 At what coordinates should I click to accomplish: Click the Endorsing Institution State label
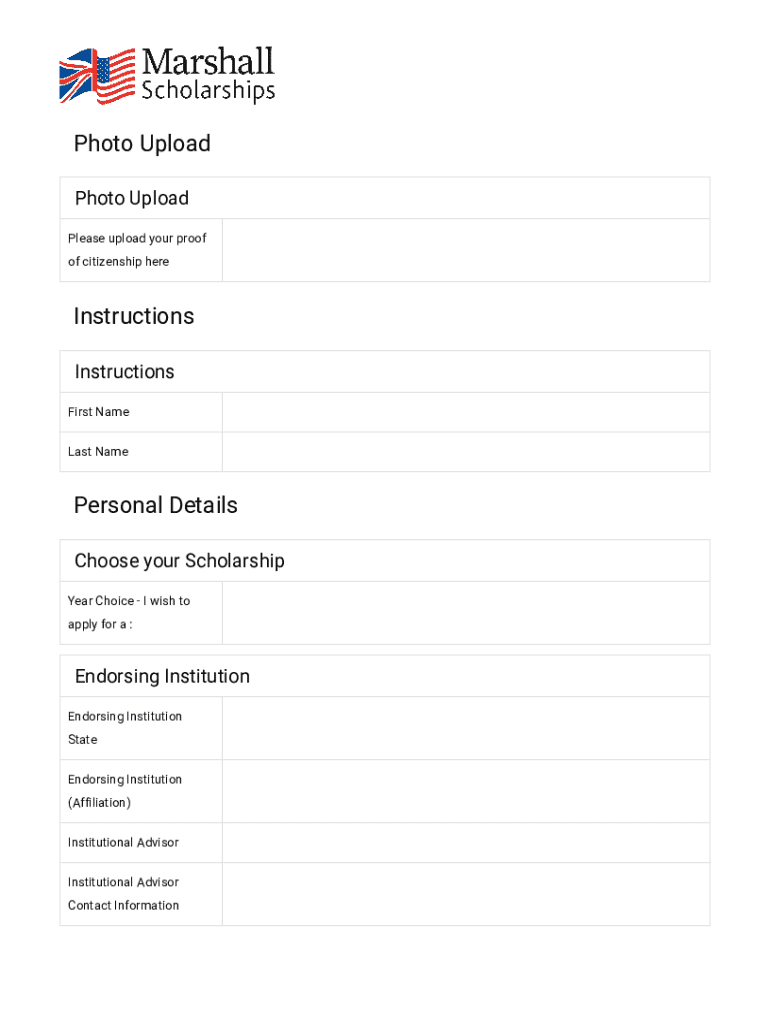click(124, 727)
